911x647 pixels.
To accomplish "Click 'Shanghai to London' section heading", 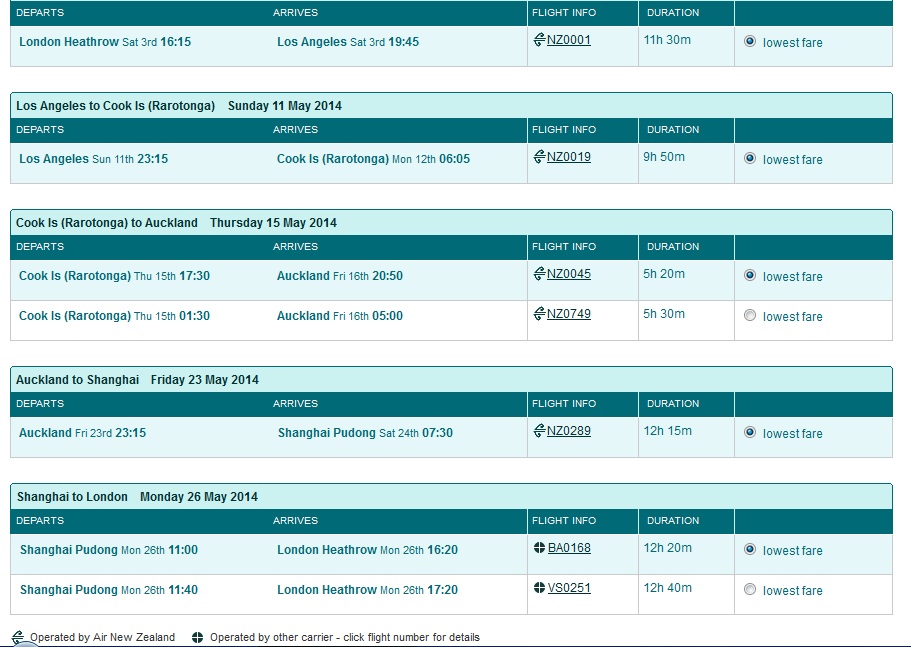I will click(72, 497).
